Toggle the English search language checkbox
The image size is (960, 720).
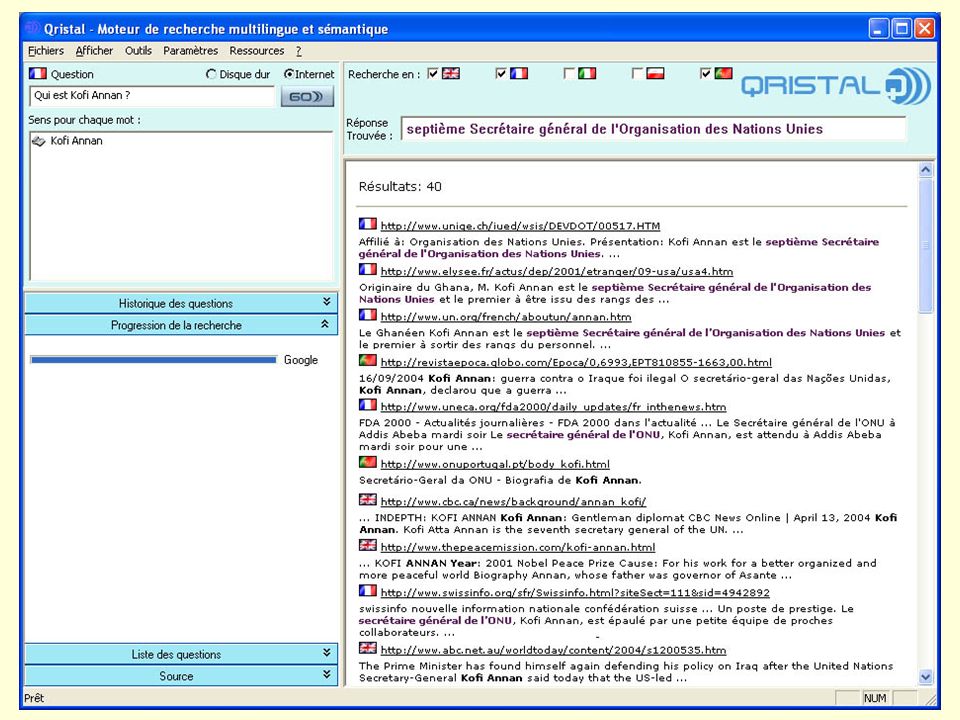[433, 73]
